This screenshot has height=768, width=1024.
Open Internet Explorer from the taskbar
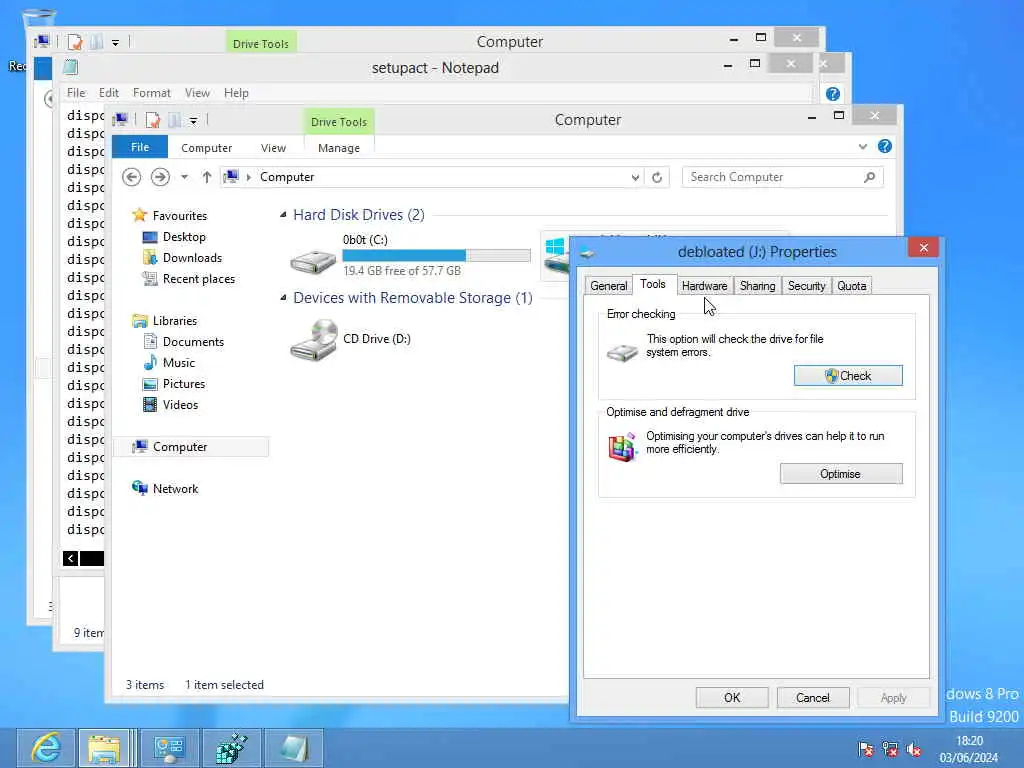[x=46, y=748]
